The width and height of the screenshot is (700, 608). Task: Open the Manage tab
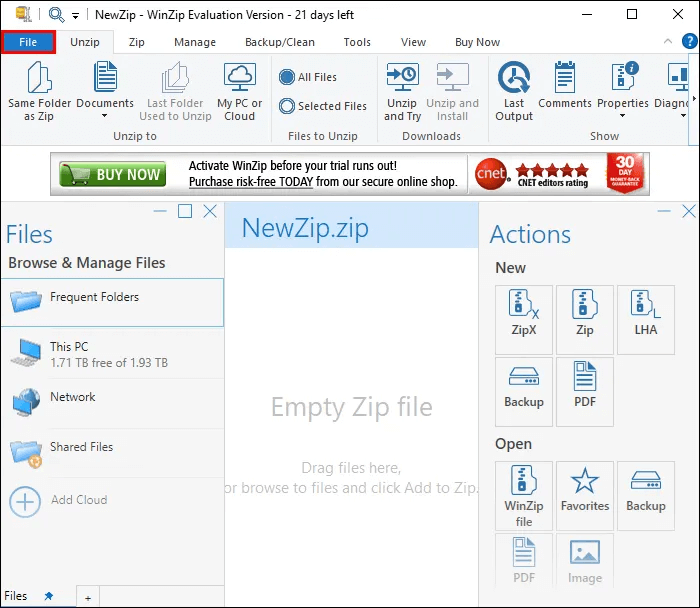click(195, 42)
